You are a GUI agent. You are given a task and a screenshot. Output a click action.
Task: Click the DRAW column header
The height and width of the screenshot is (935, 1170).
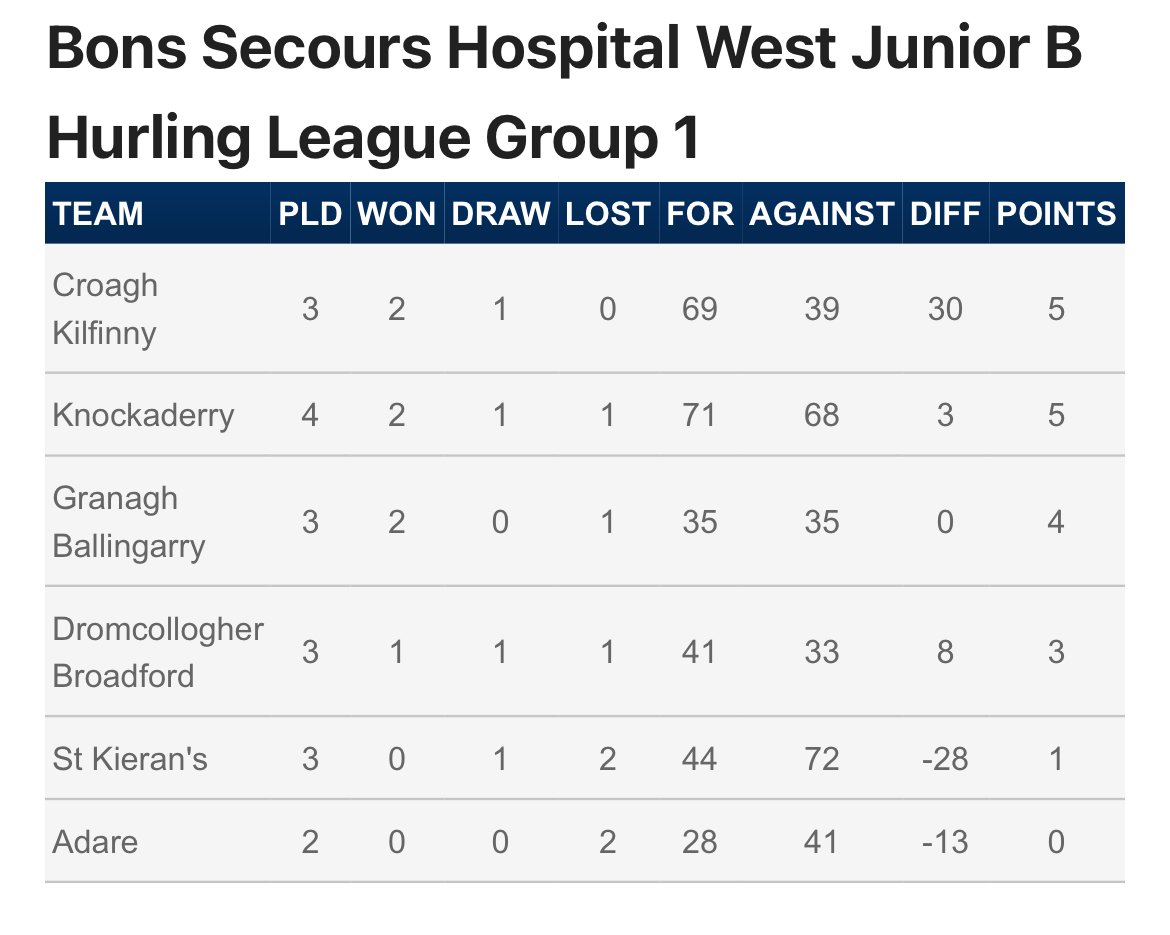click(x=501, y=213)
